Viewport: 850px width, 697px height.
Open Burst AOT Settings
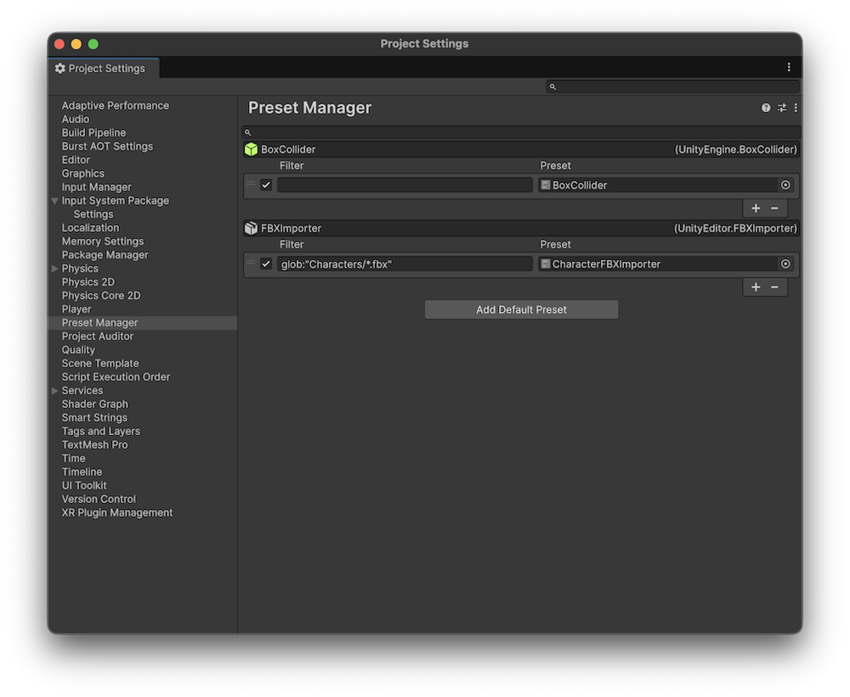coord(107,147)
